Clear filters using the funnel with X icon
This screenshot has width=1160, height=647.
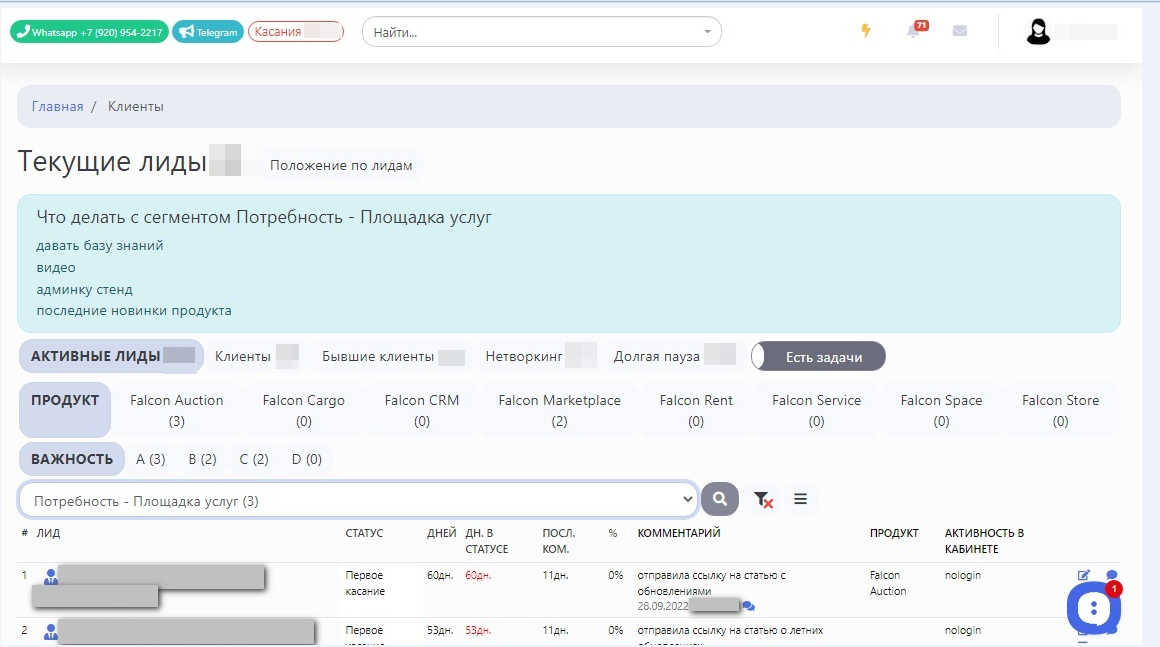click(x=763, y=499)
